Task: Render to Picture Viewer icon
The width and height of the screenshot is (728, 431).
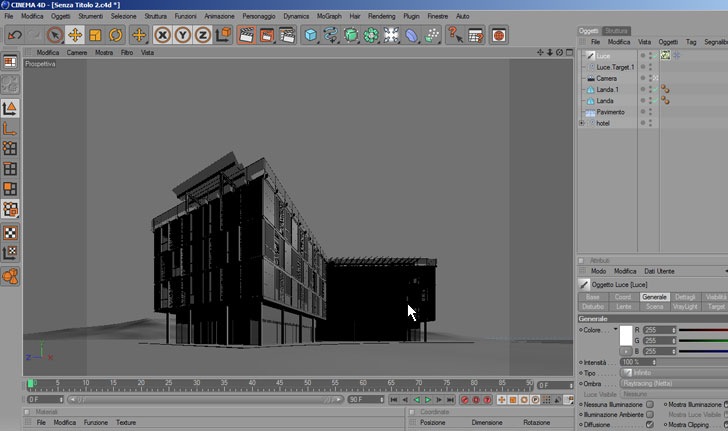Action: click(266, 35)
